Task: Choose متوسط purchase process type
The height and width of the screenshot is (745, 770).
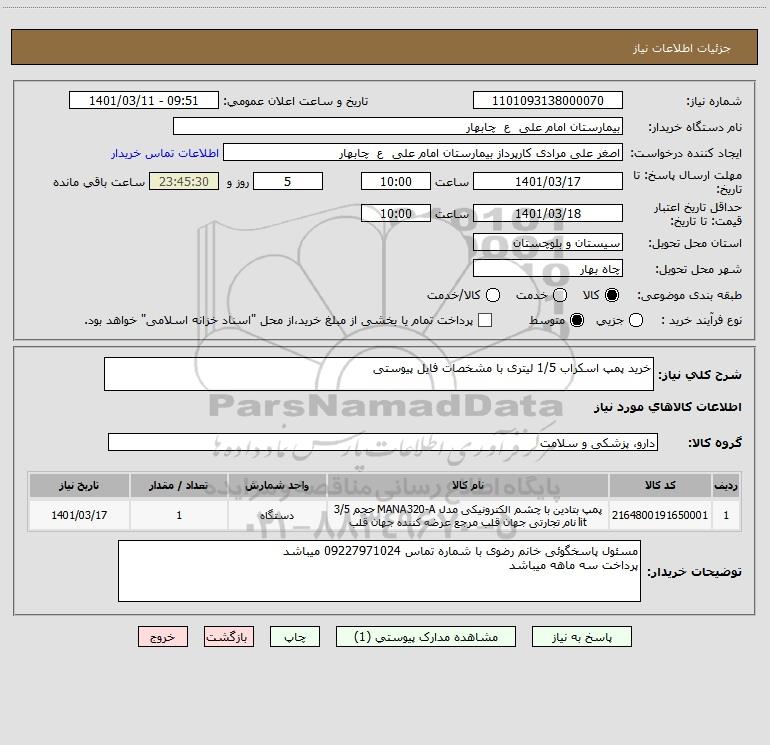Action: (x=577, y=320)
